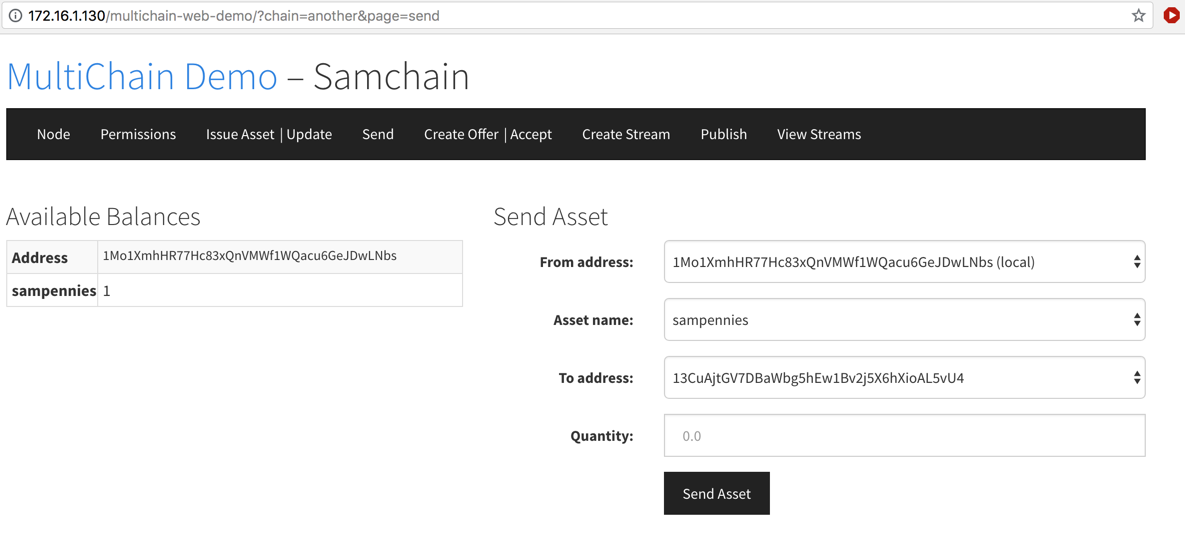Viewport: 1185px width, 533px height.
Task: Open the Create Offer page
Action: point(461,134)
